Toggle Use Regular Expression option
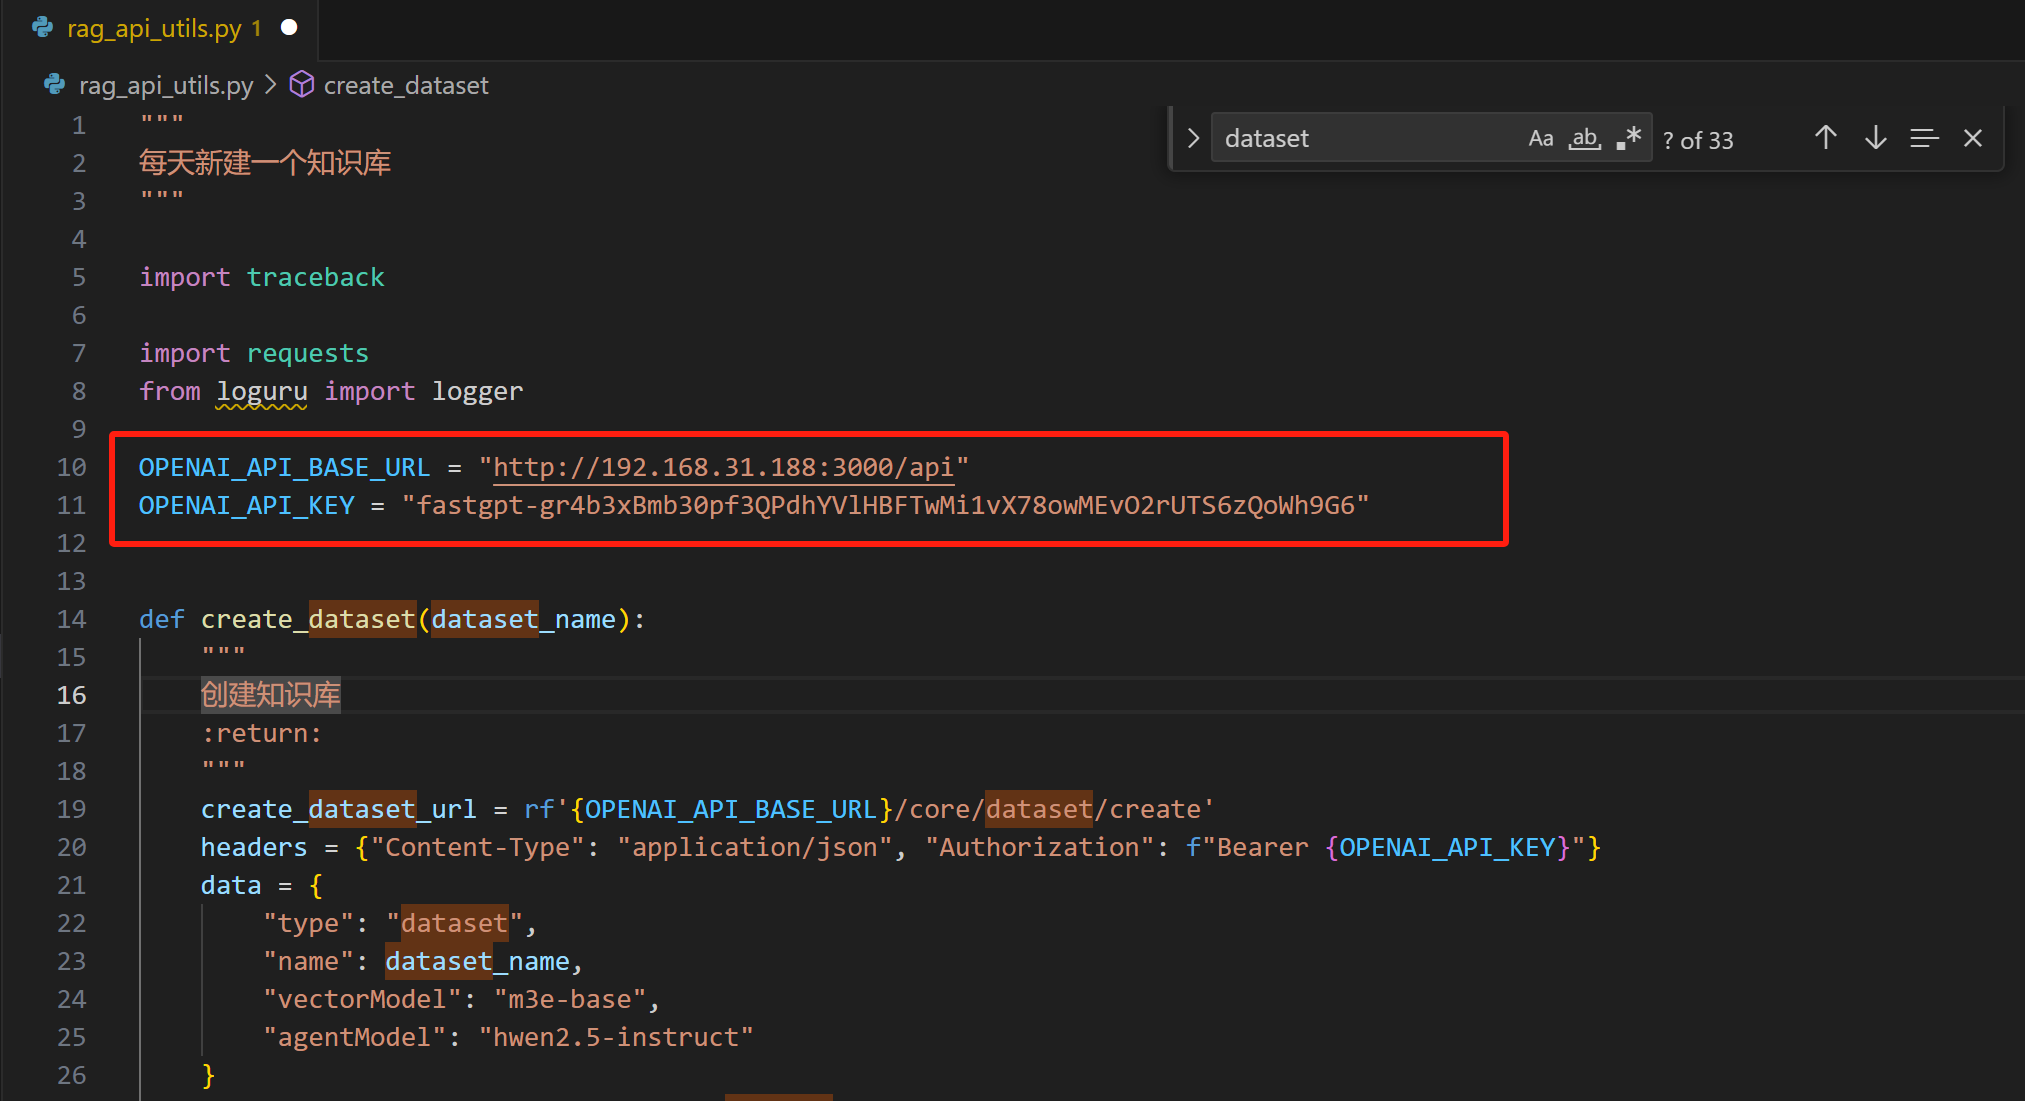This screenshot has height=1101, width=2025. [1629, 139]
